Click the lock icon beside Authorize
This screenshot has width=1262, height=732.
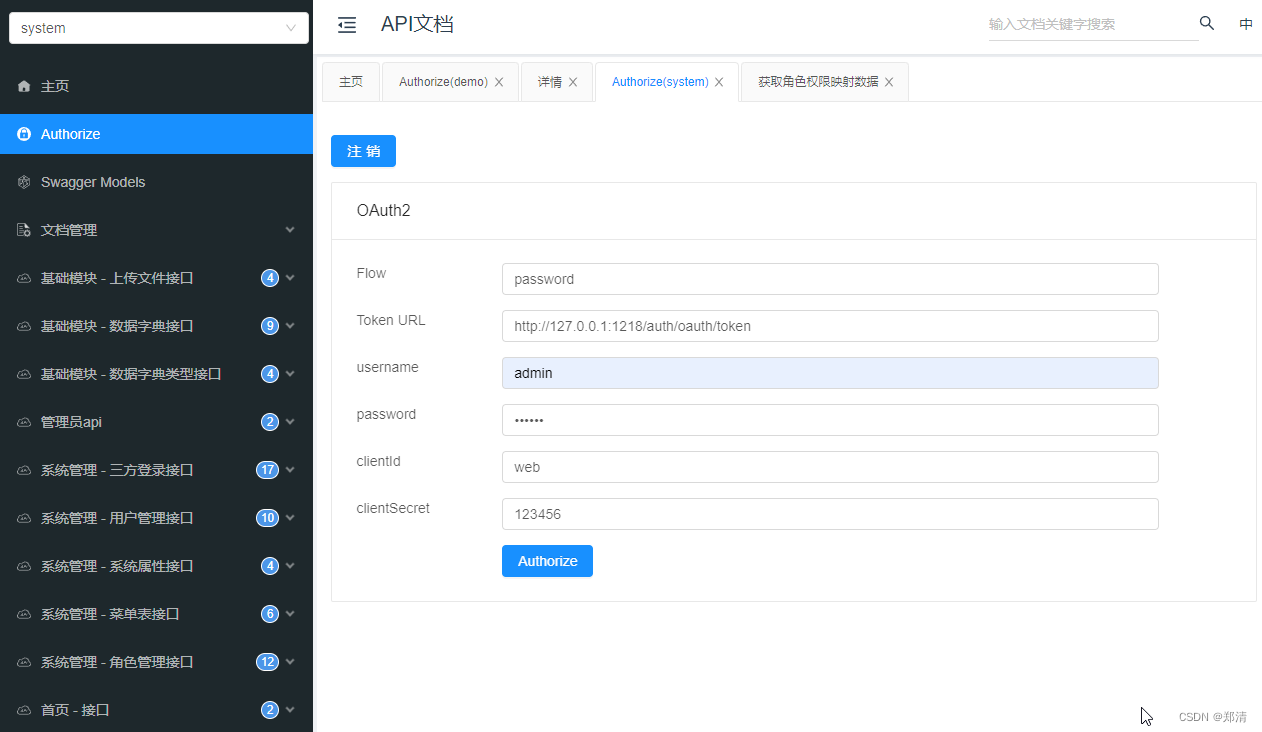[24, 135]
